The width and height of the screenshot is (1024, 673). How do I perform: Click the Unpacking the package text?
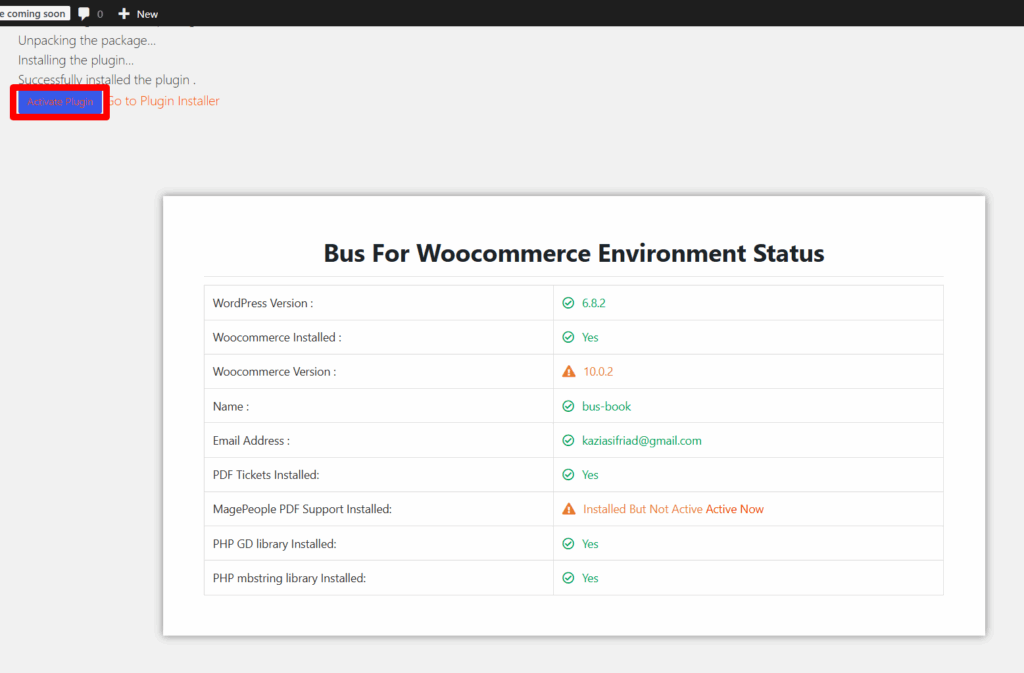coord(87,40)
